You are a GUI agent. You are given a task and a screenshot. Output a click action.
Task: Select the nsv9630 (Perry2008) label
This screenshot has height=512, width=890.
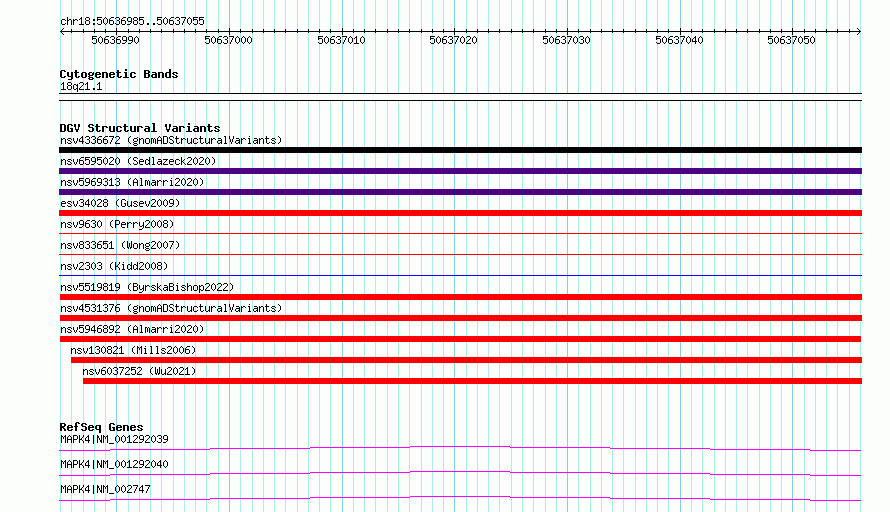pyautogui.click(x=117, y=224)
